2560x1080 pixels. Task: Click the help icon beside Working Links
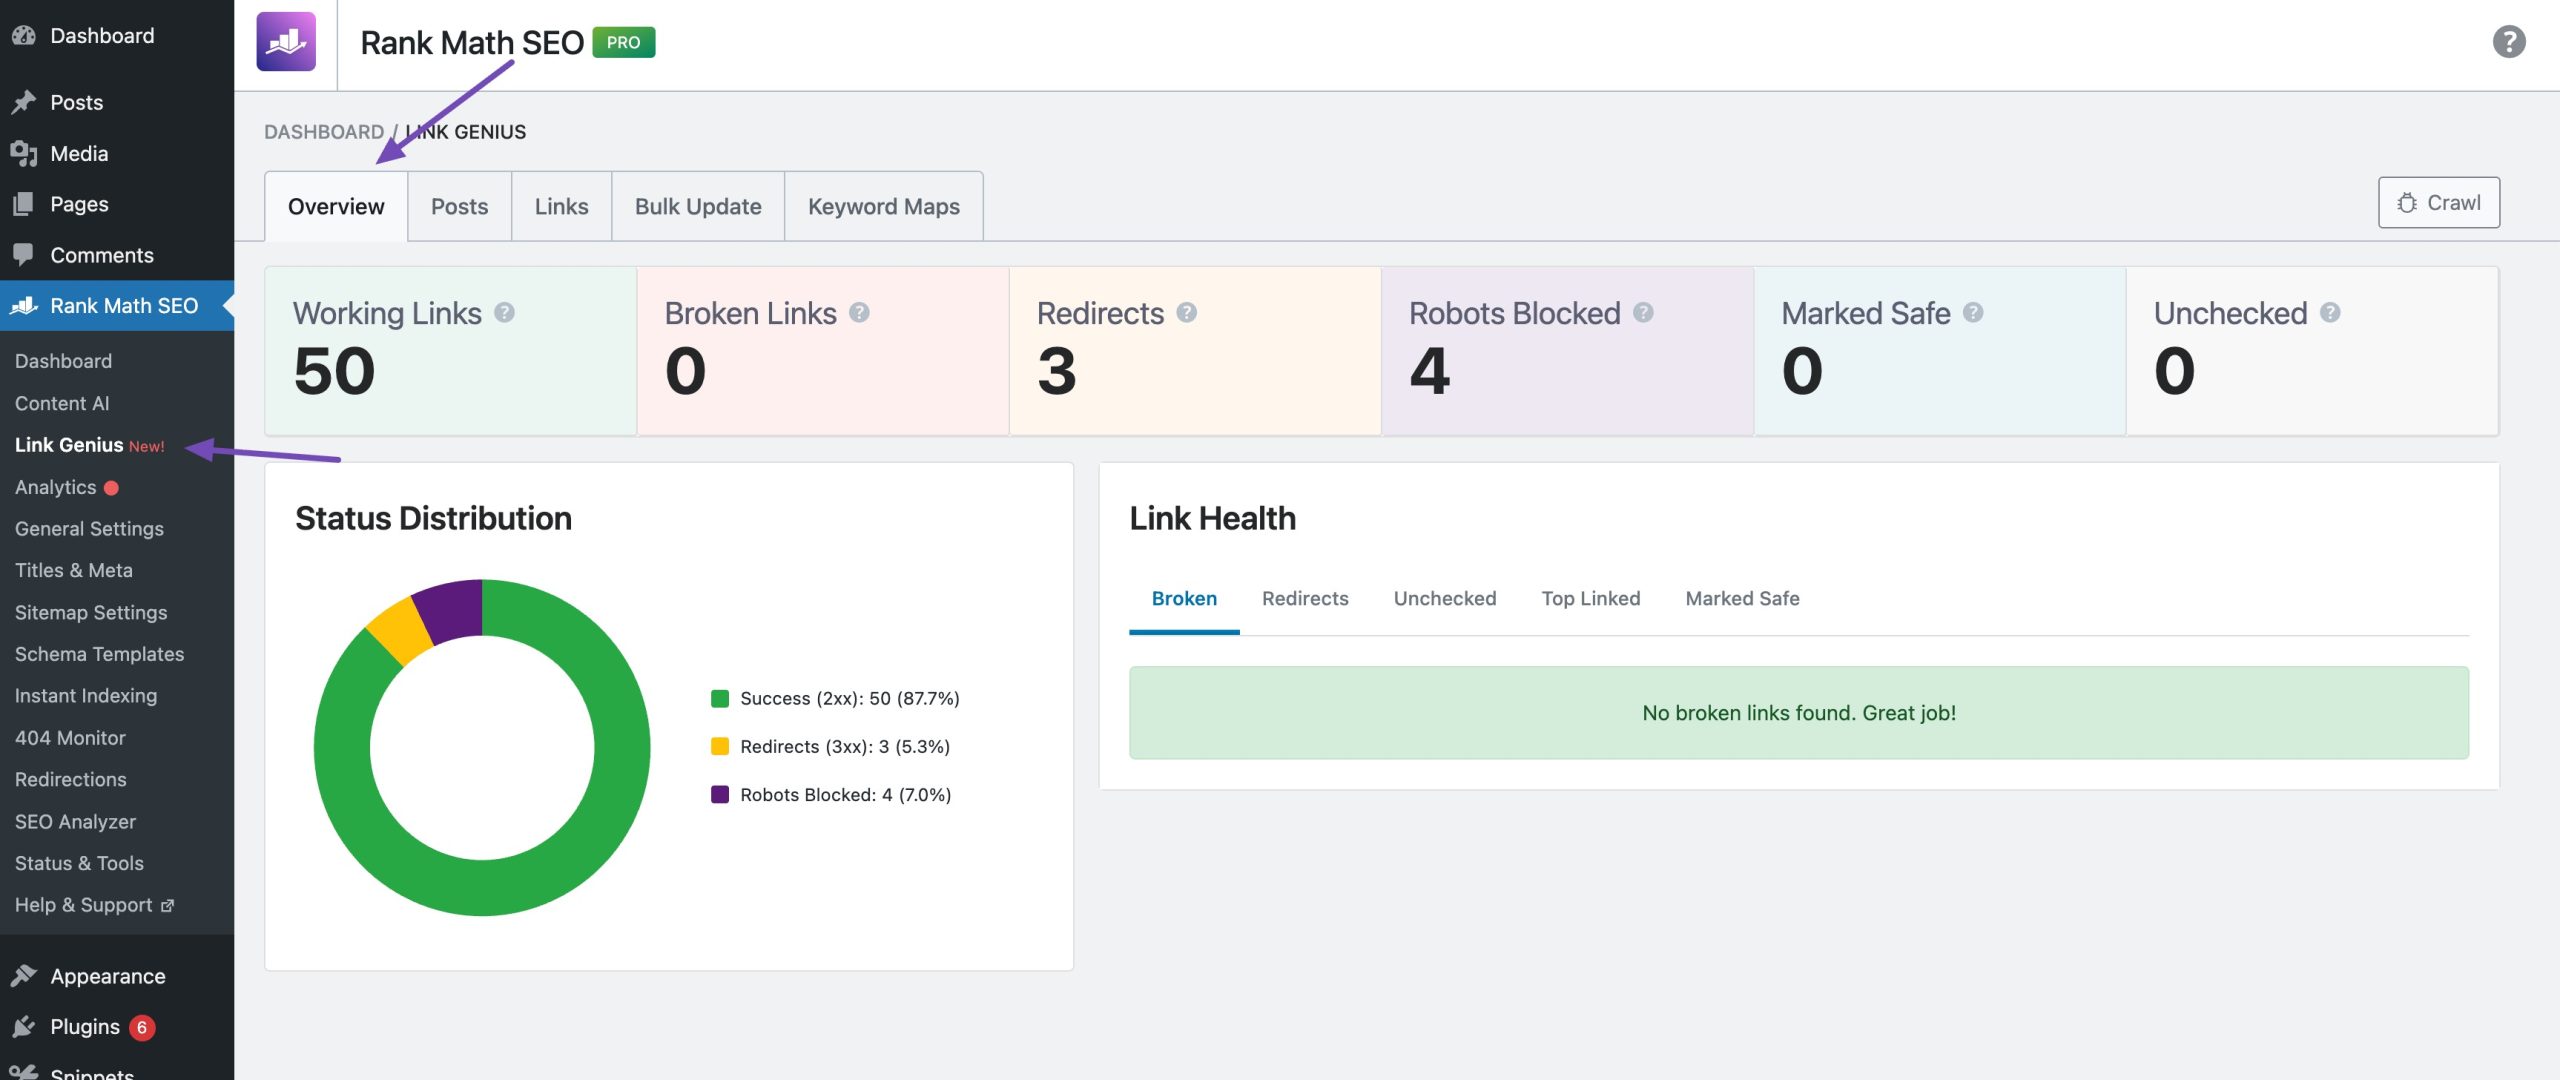[x=506, y=312]
